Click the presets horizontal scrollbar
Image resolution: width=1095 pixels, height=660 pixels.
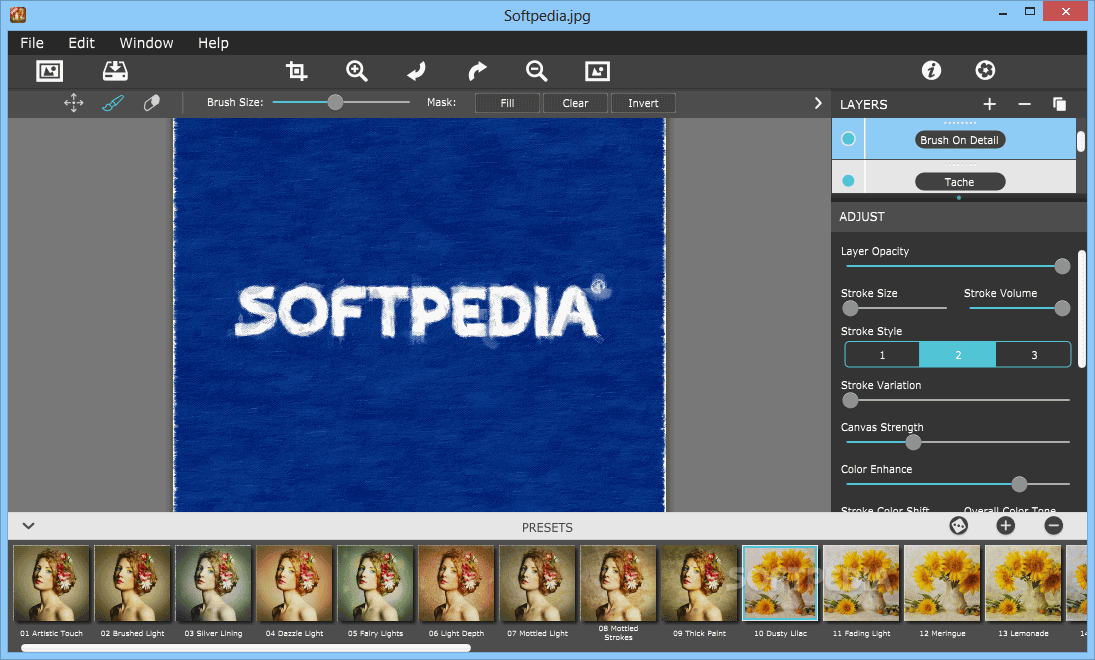[x=246, y=648]
